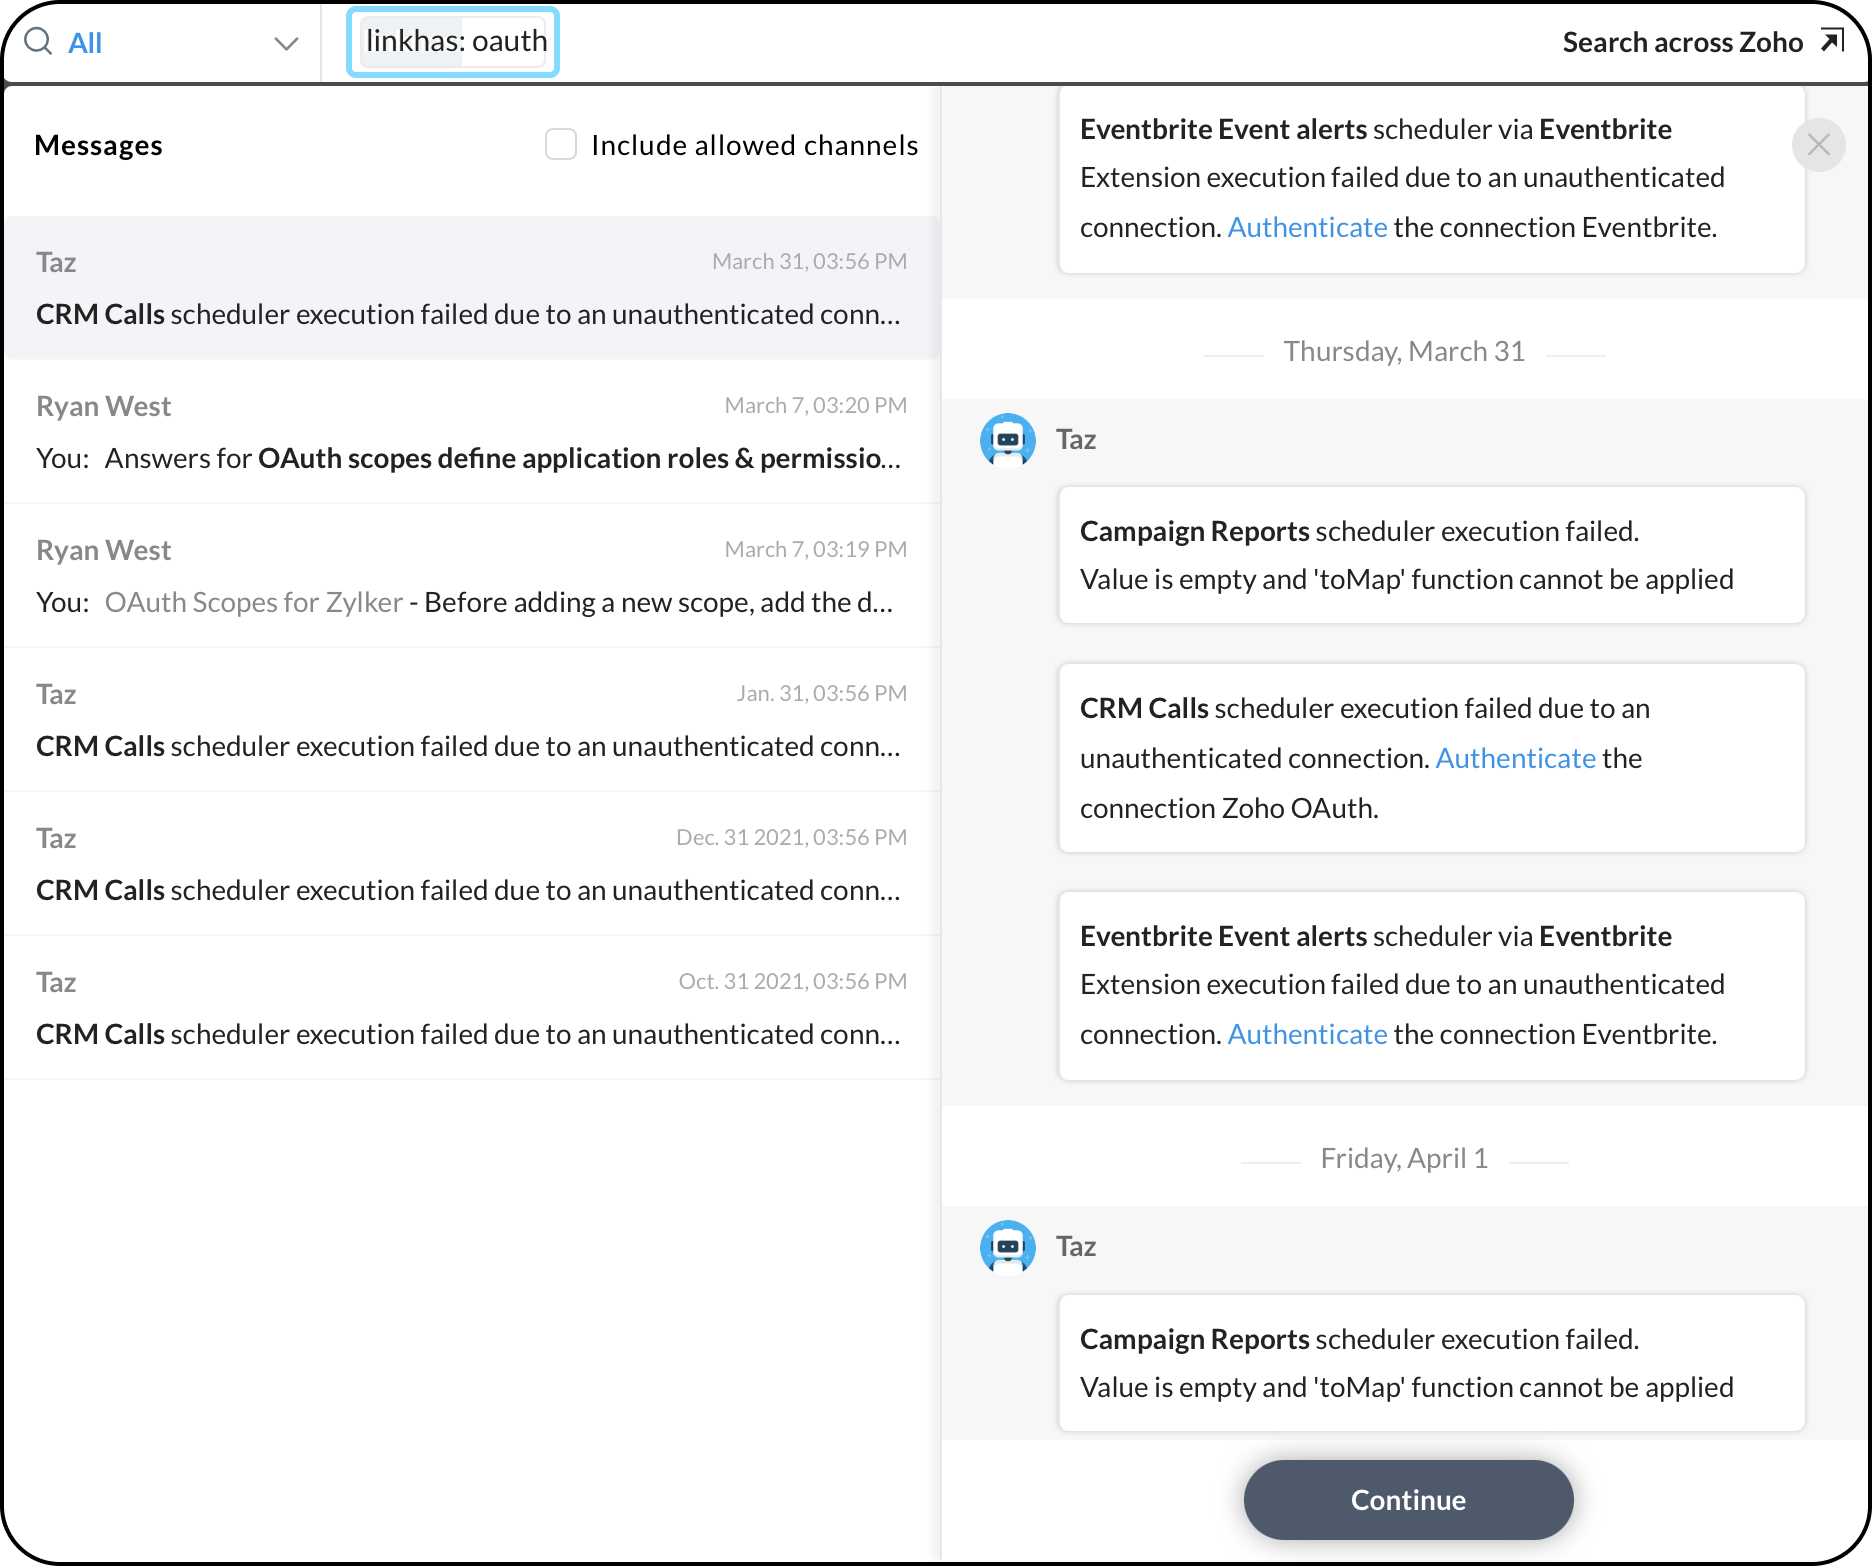Open Taz result from Dec. 31 2021
This screenshot has width=1872, height=1566.
pyautogui.click(x=472, y=864)
